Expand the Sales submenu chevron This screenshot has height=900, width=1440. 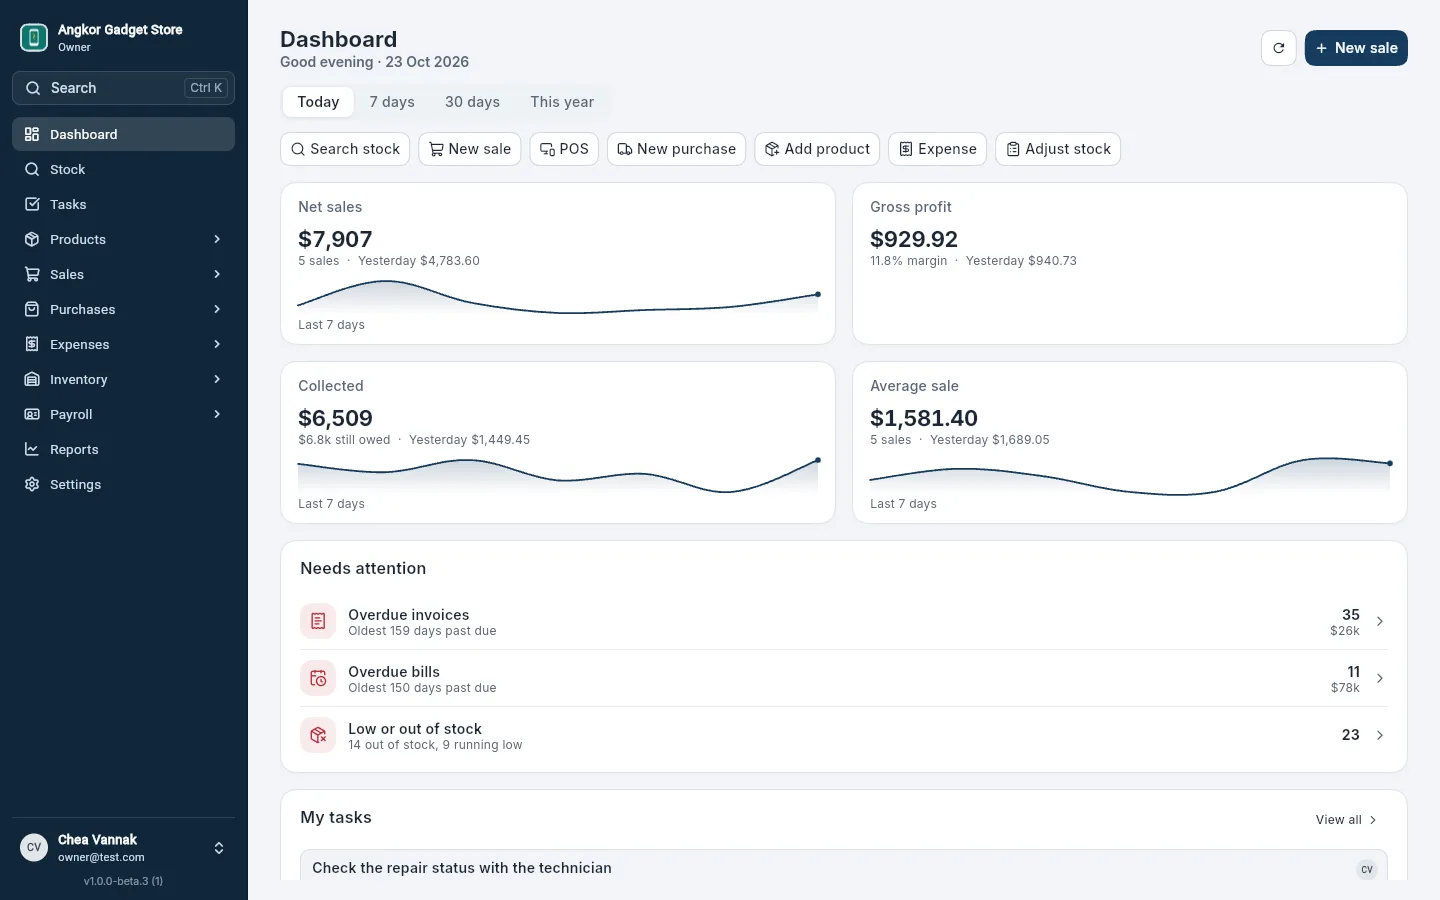pyautogui.click(x=217, y=274)
